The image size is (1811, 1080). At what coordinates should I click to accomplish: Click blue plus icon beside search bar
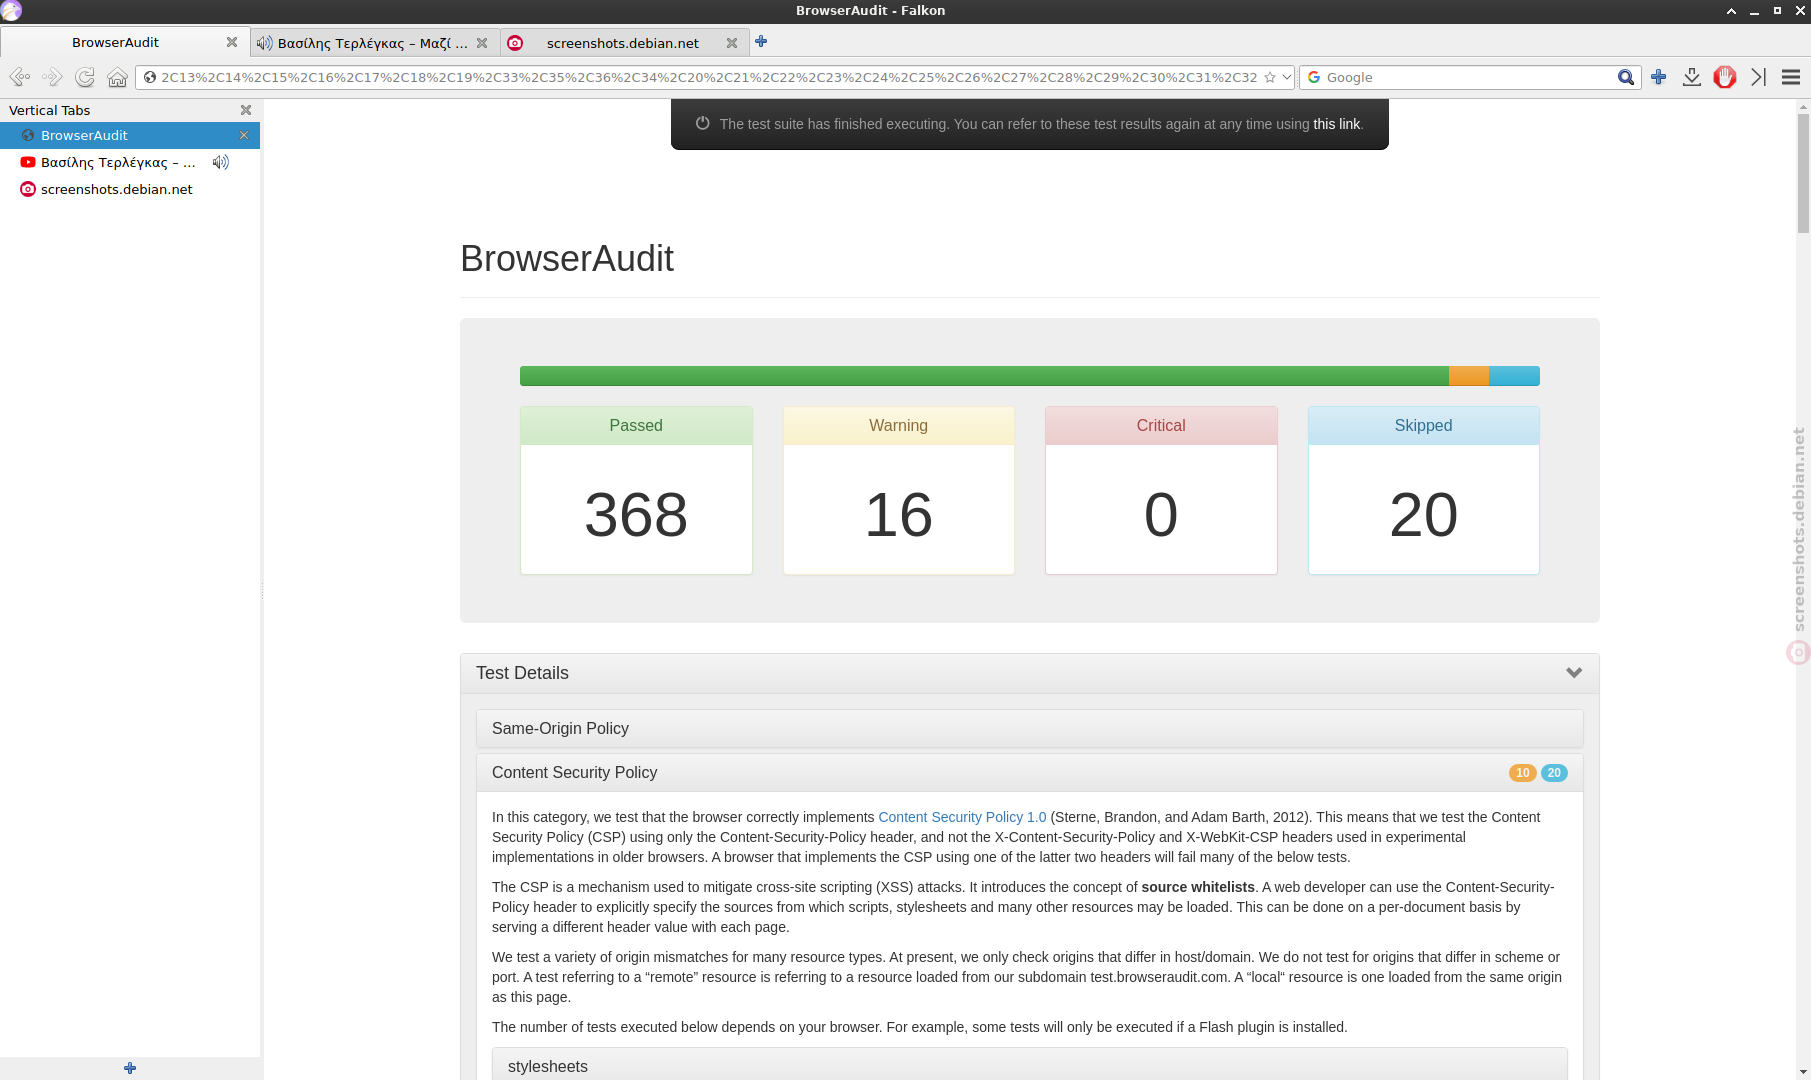tap(1659, 77)
